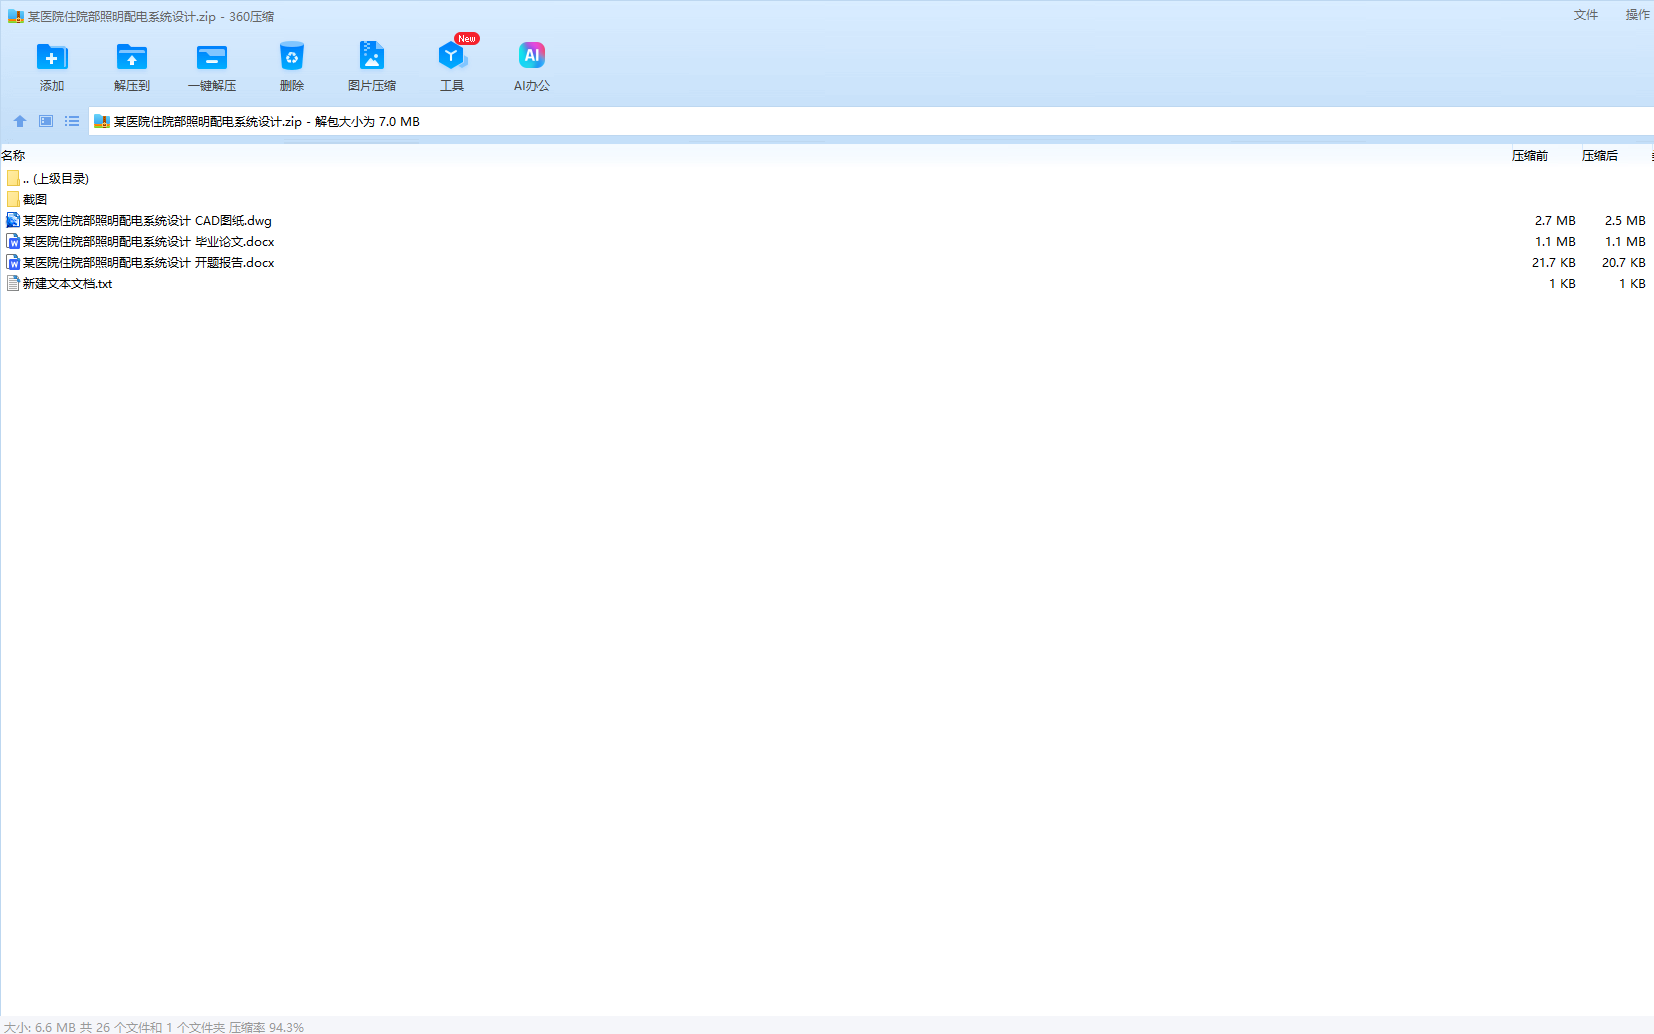1654x1034 pixels.
Task: Click the 压缩前 1.1 MB value for 毕业论文
Action: click(1555, 241)
